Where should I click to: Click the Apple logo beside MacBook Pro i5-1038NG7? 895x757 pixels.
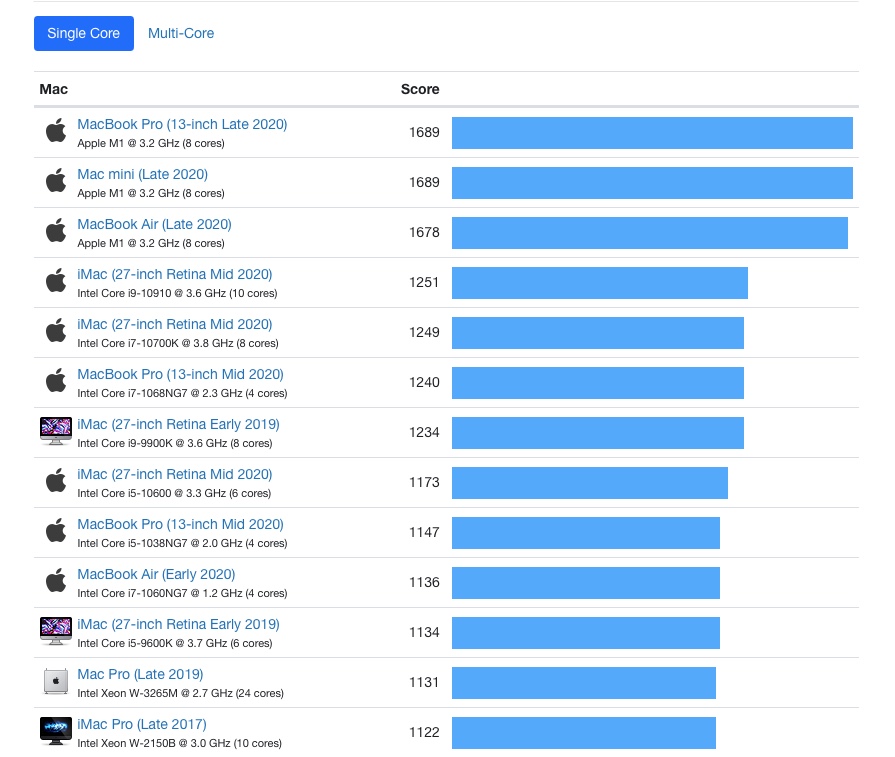(x=56, y=530)
